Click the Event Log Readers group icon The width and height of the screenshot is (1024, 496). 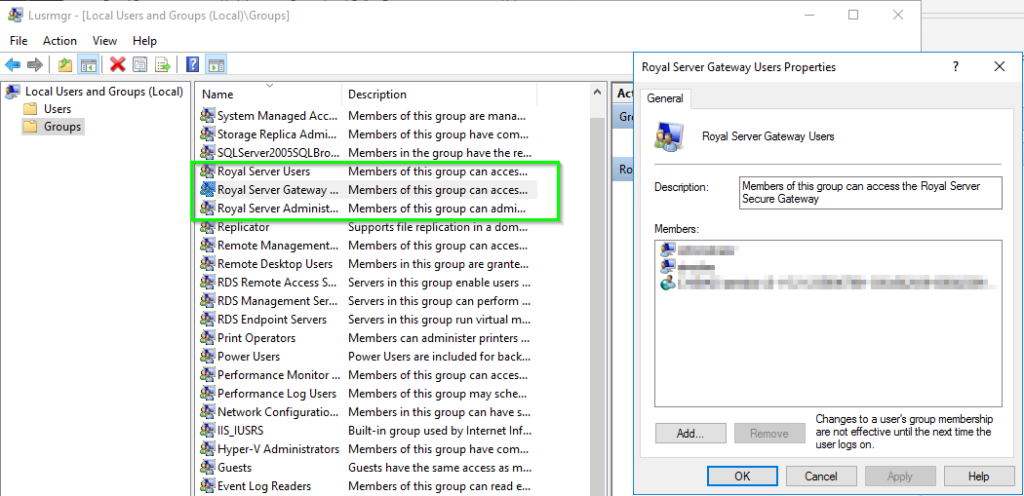coord(208,486)
